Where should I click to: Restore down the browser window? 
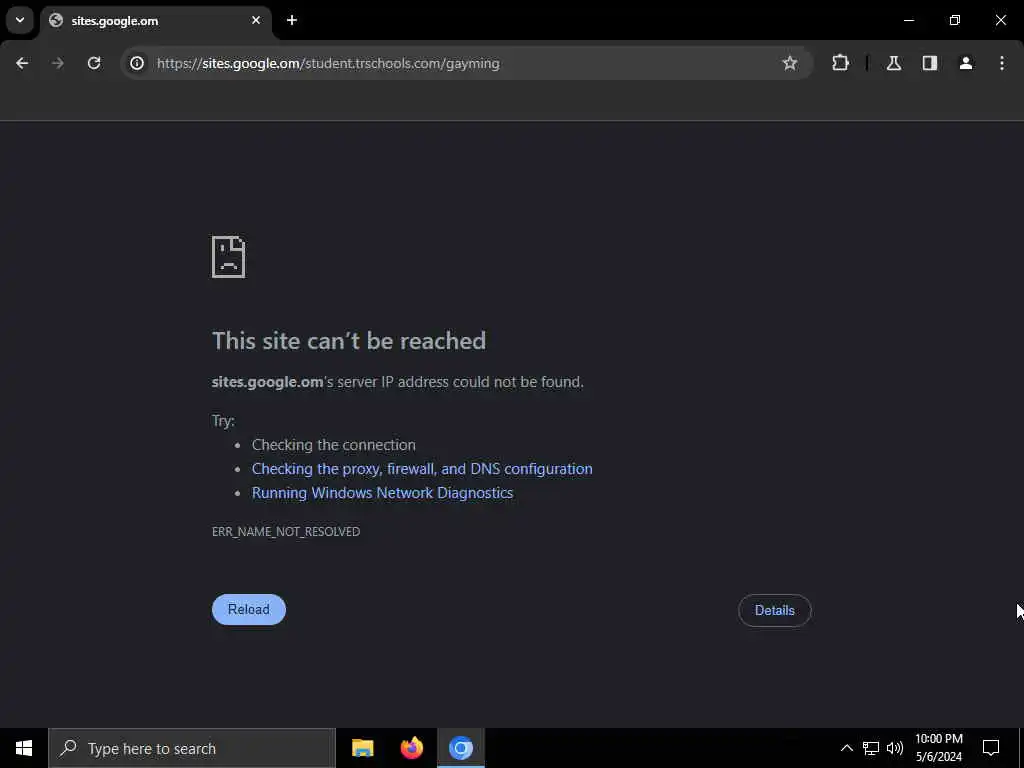[955, 20]
